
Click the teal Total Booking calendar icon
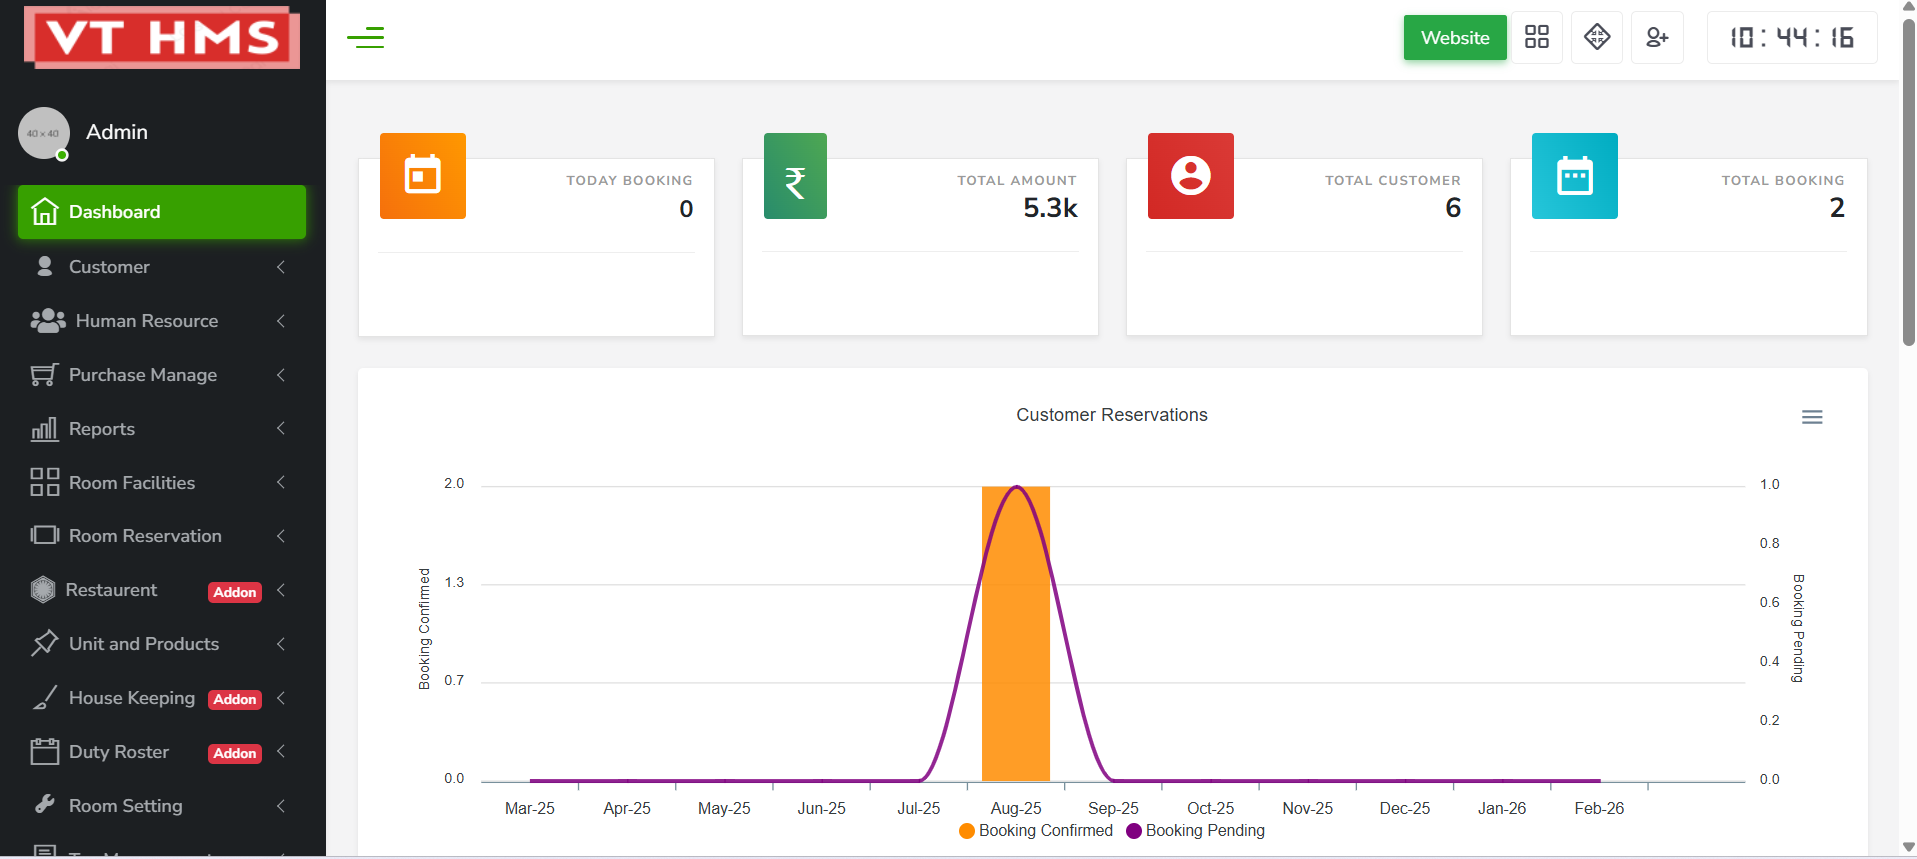[1574, 176]
